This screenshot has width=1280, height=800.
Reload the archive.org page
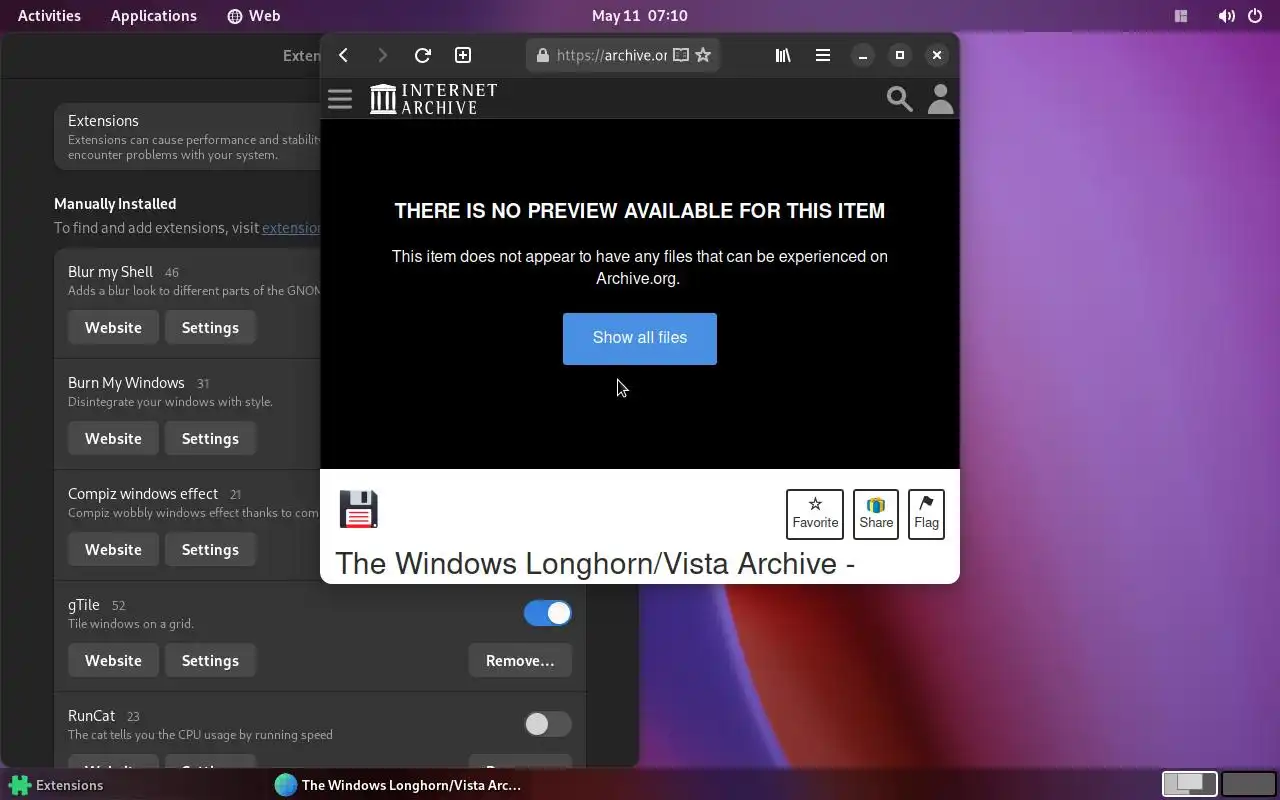point(422,55)
